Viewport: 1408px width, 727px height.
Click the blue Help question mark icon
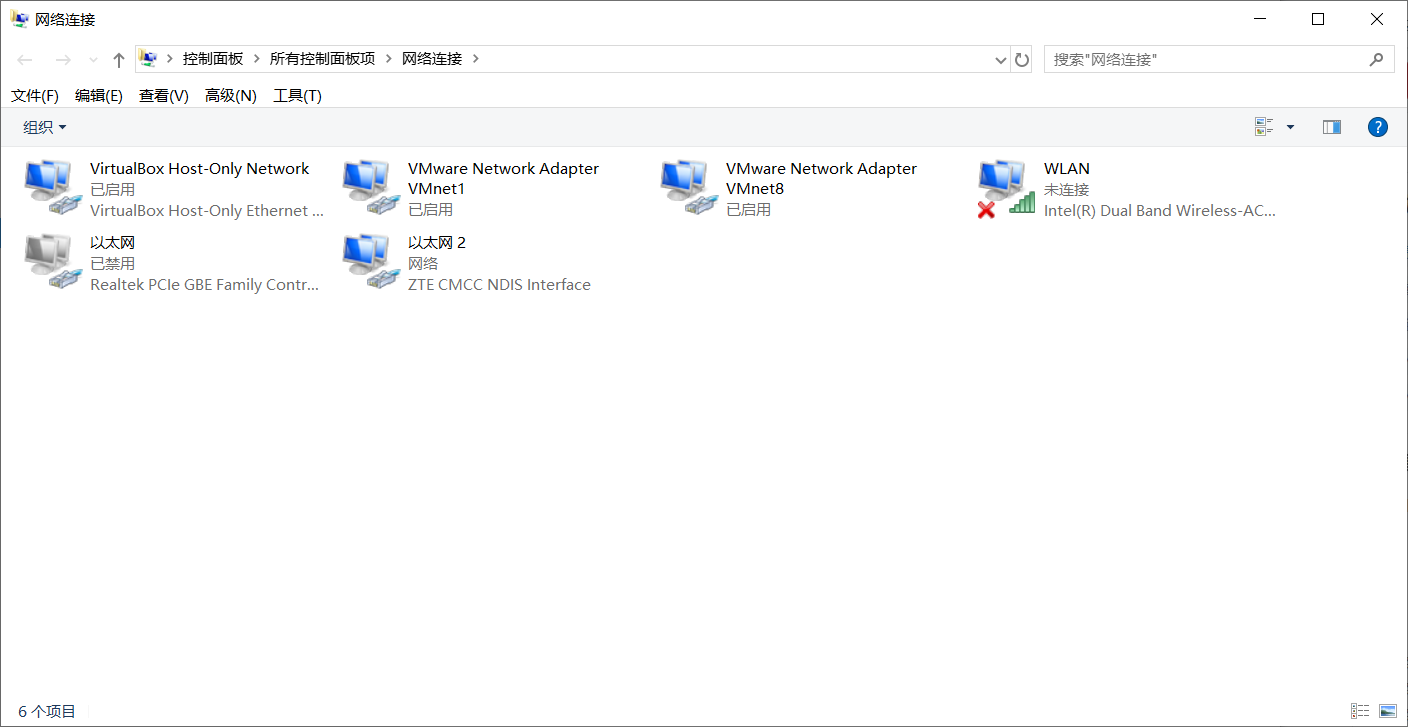(x=1378, y=126)
